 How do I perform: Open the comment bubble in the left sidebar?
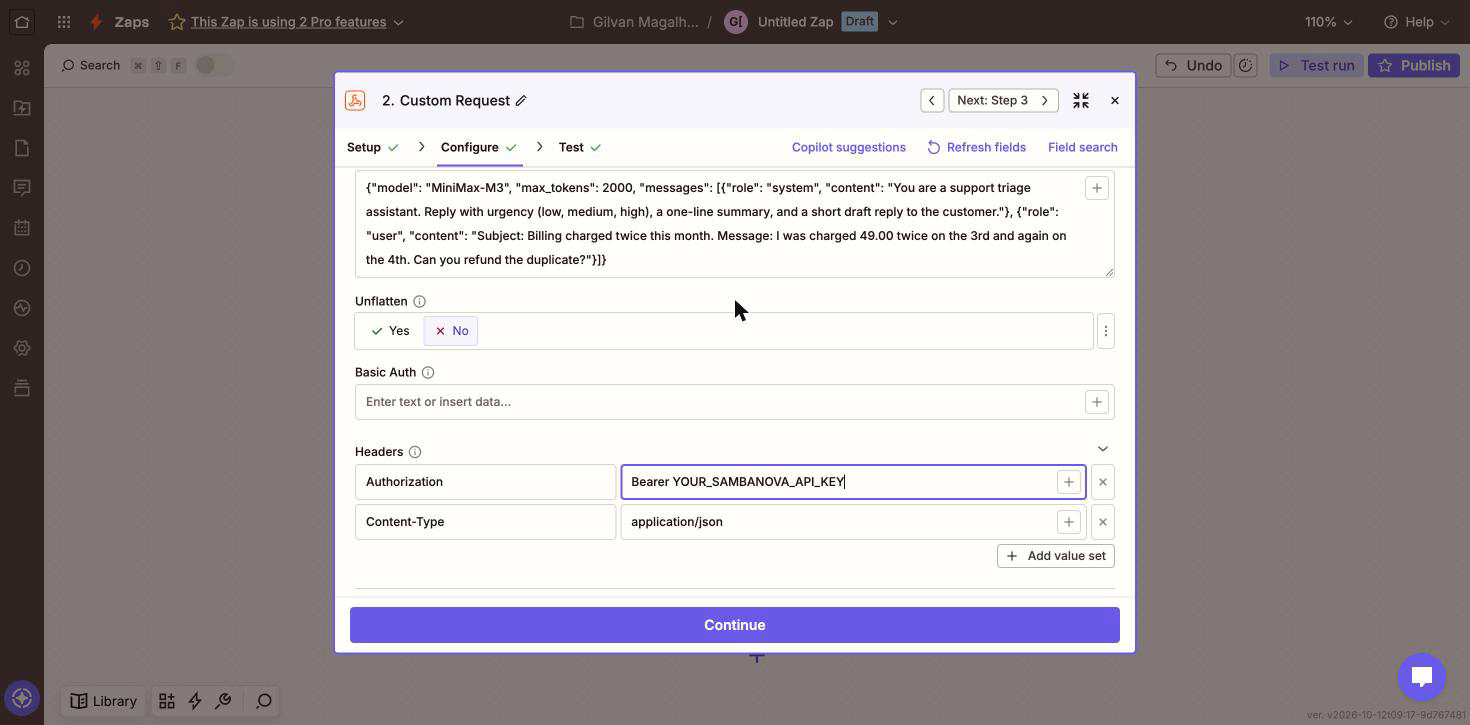click(x=22, y=188)
